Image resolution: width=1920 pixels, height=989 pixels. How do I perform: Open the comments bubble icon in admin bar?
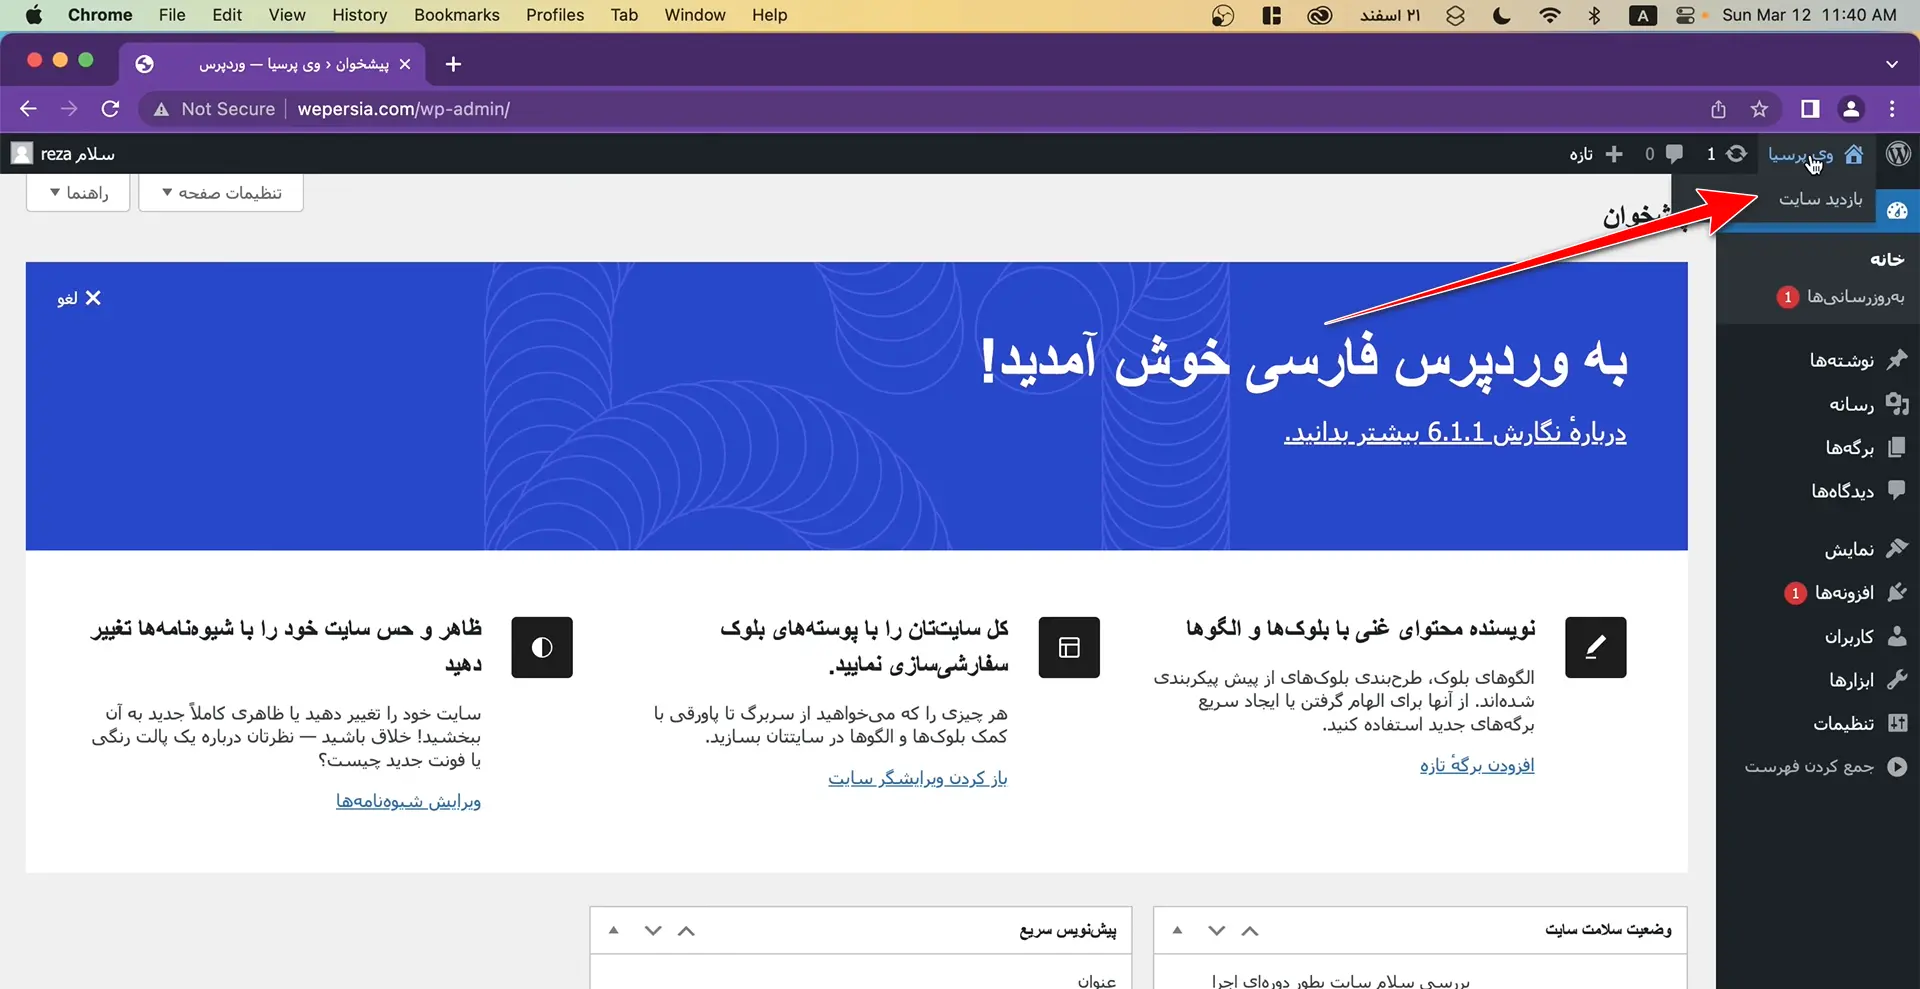click(x=1674, y=154)
